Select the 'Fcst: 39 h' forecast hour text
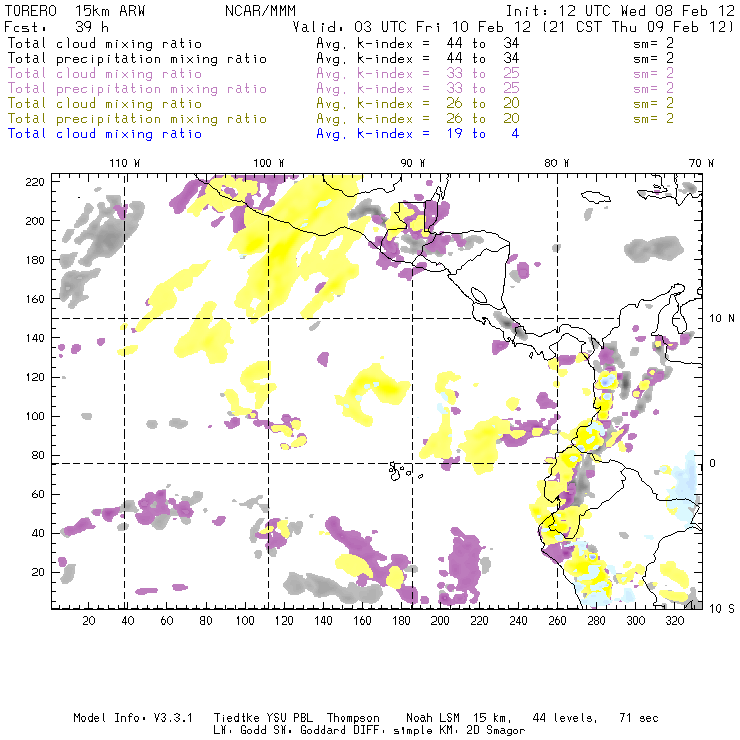The image size is (740, 740). (x=56, y=27)
